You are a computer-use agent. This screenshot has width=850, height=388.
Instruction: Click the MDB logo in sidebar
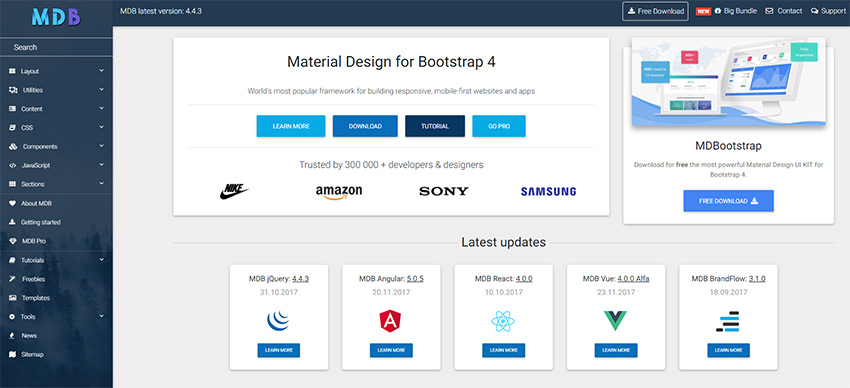[56, 17]
